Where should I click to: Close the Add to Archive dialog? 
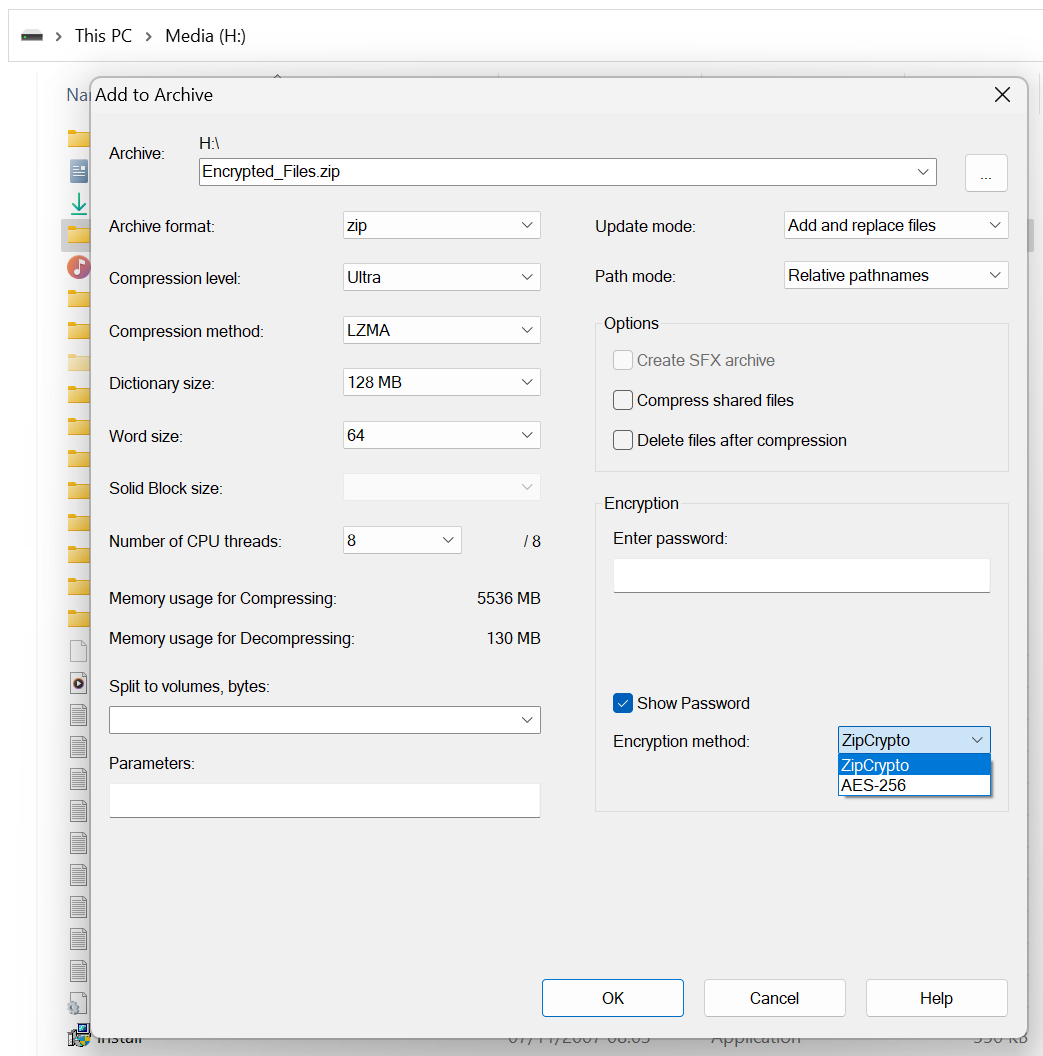1002,95
